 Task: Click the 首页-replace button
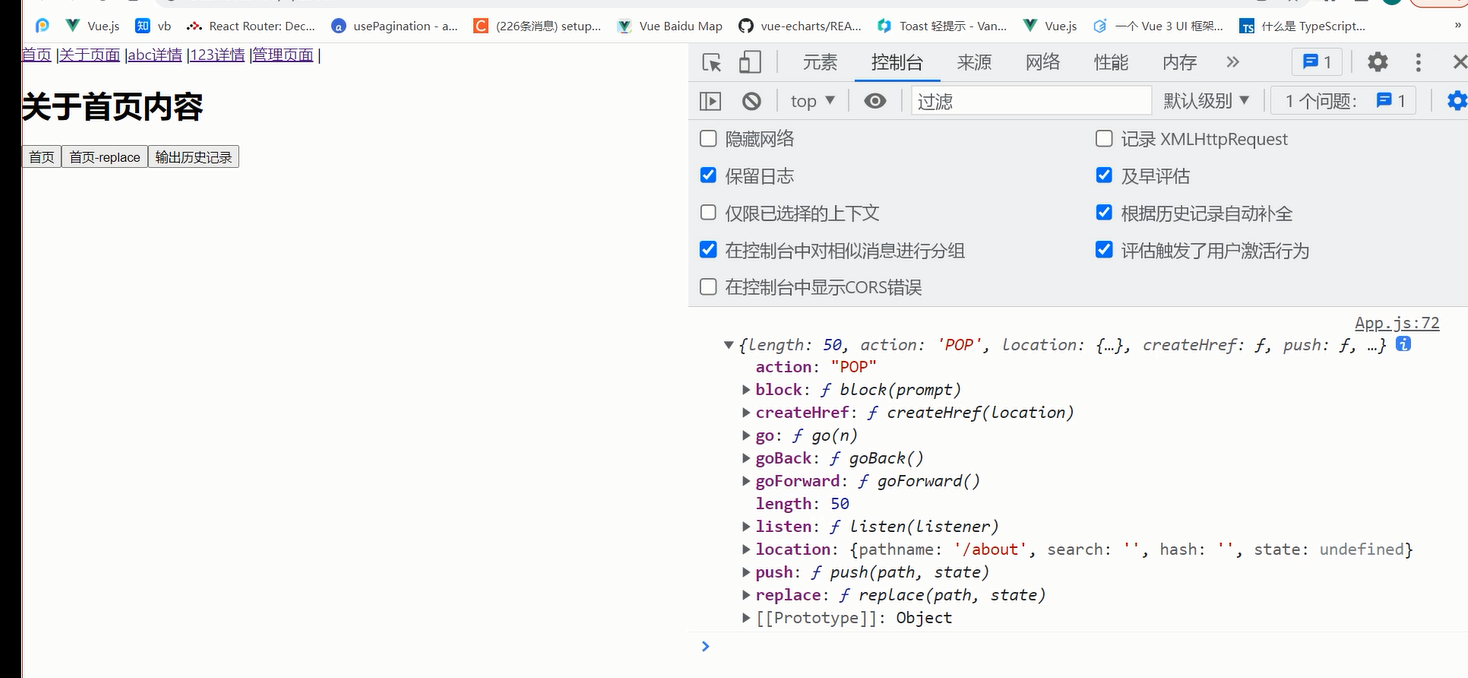(104, 156)
